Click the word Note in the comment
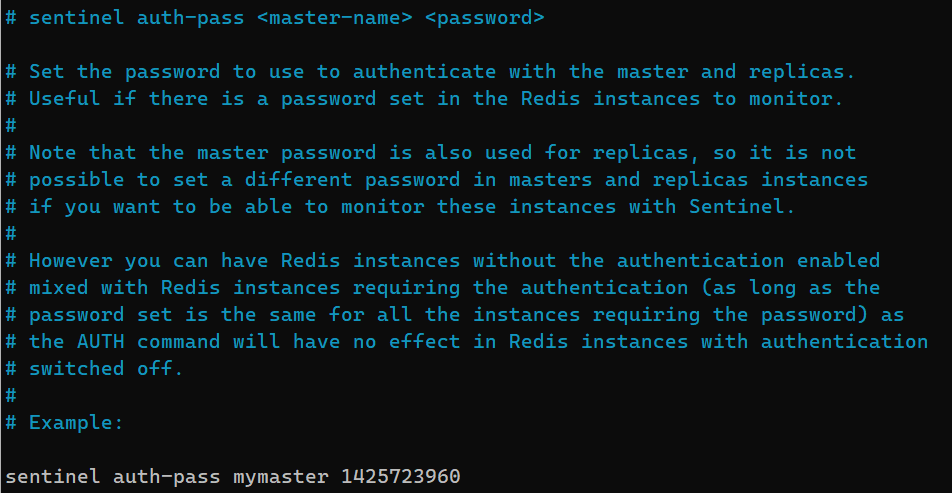 coord(53,153)
